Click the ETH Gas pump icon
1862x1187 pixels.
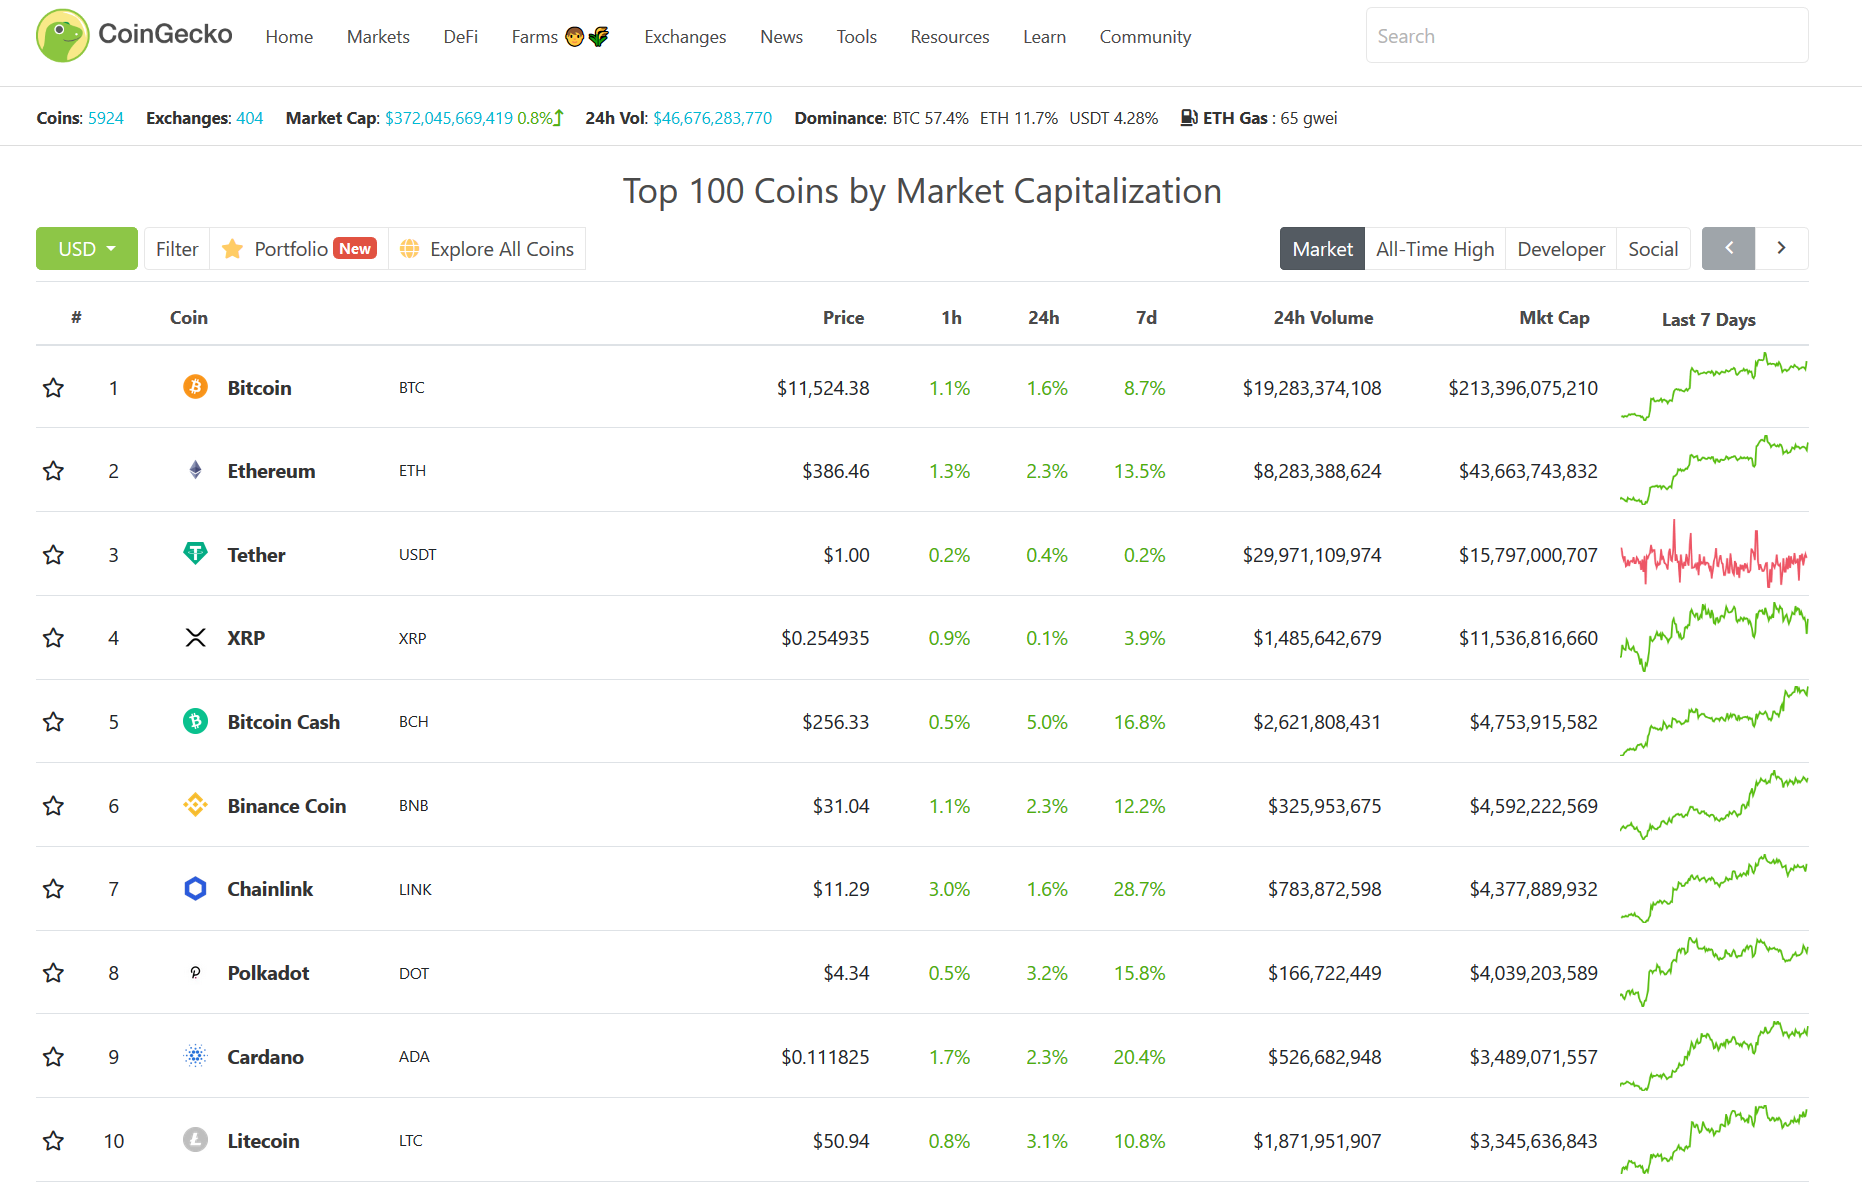coord(1189,118)
